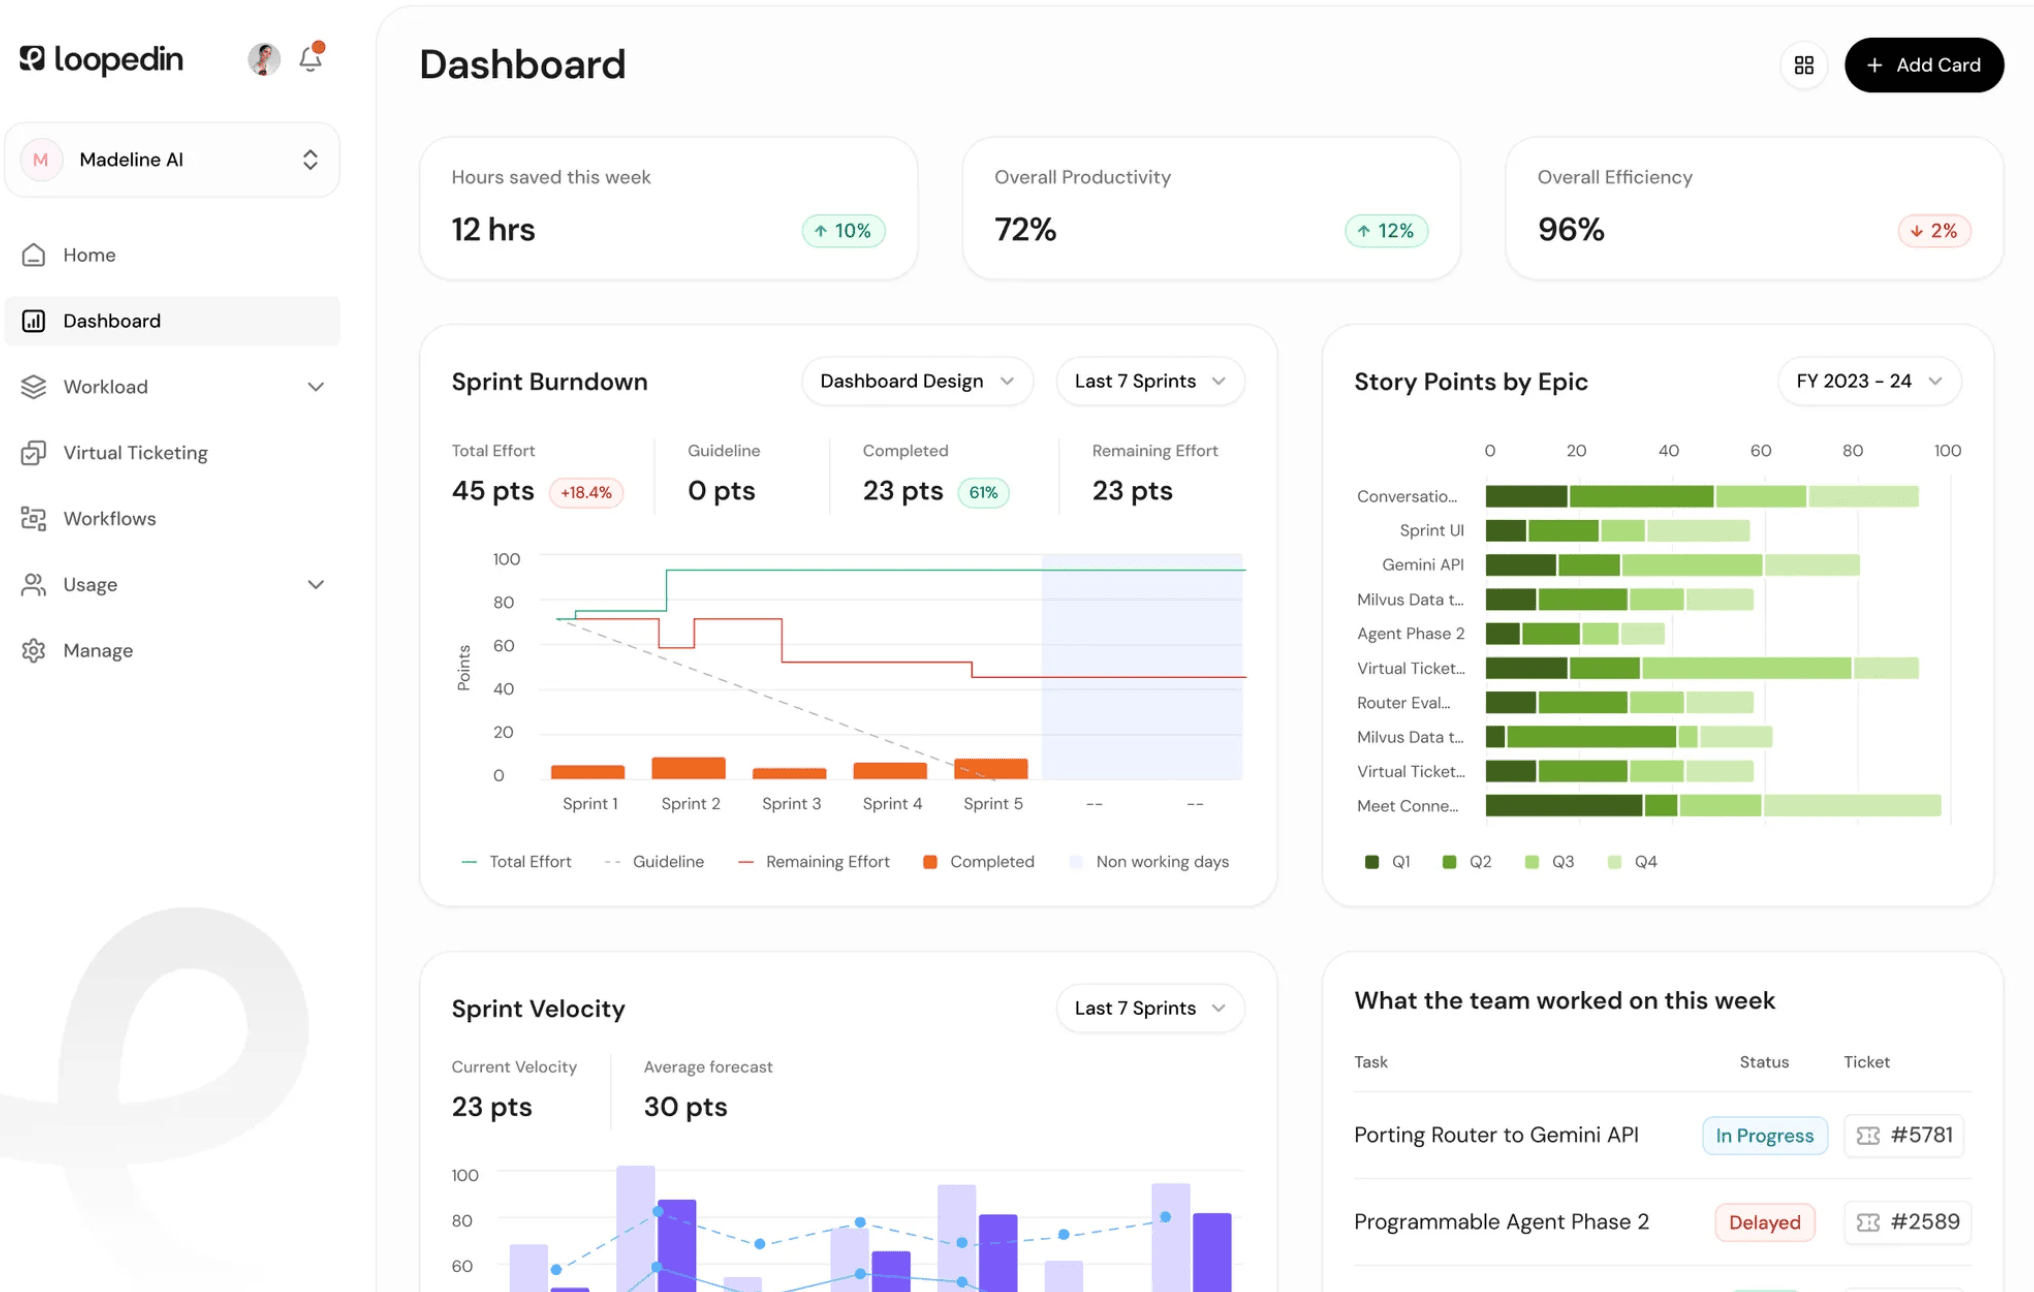Click the grid layout view icon
2034x1292 pixels.
click(1804, 65)
